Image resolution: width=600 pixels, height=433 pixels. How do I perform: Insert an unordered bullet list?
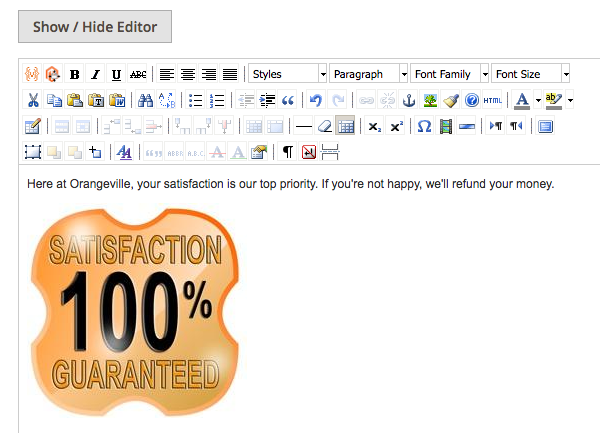click(196, 100)
